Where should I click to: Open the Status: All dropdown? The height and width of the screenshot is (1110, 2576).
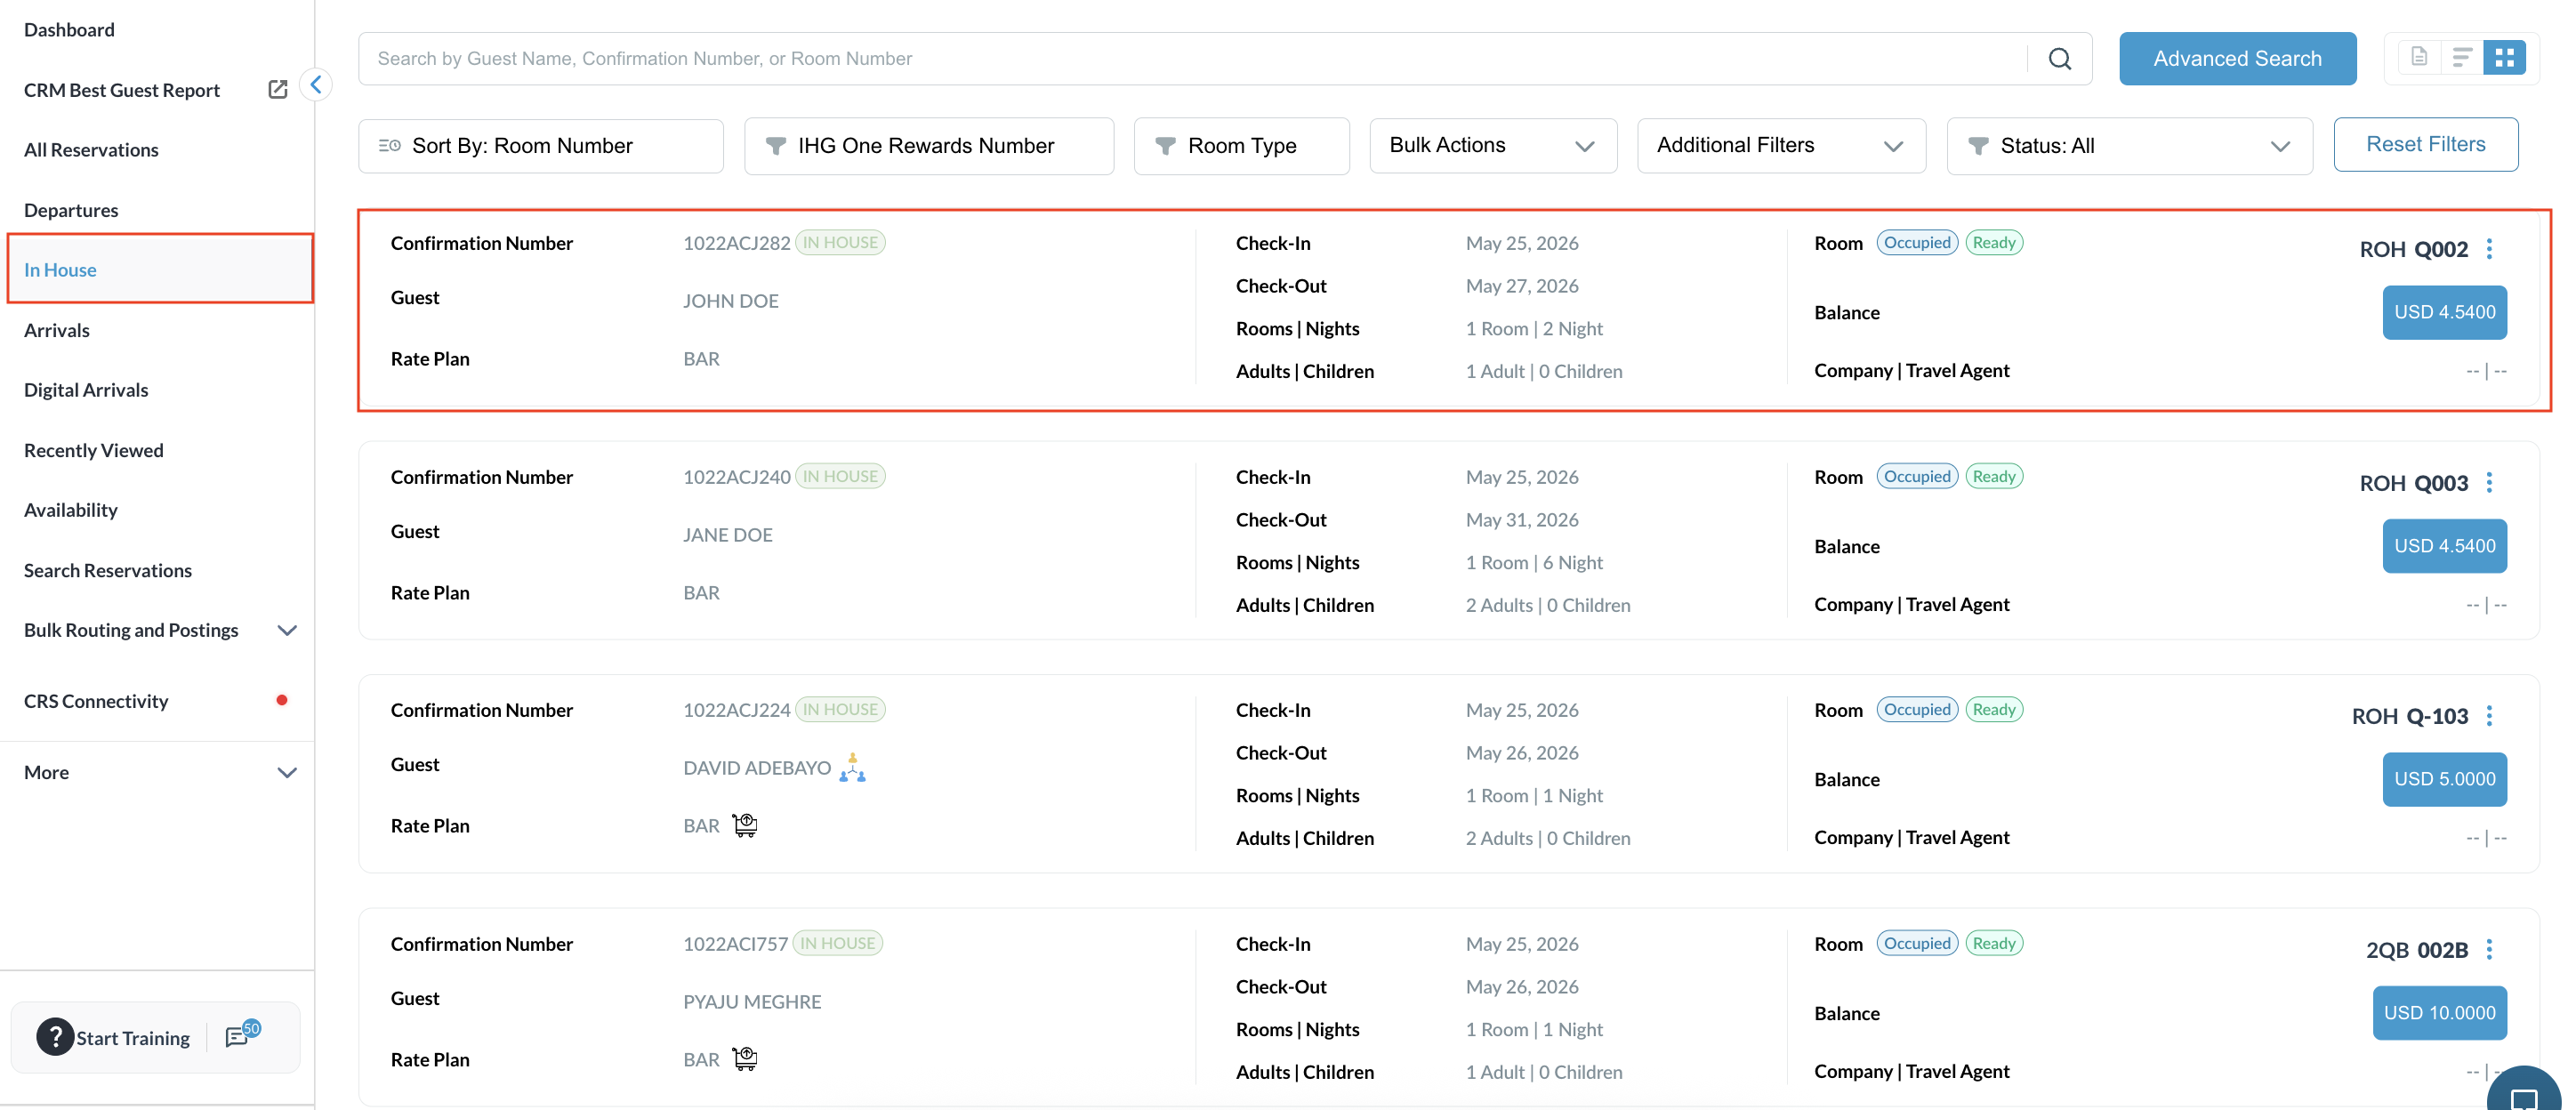pos(2129,146)
